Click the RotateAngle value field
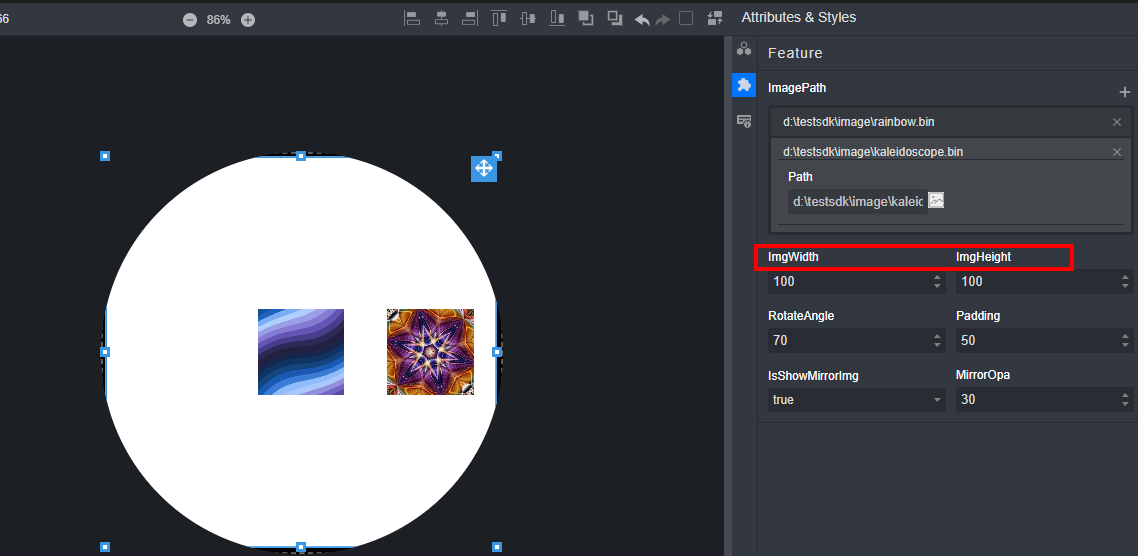The image size is (1138, 556). (x=848, y=341)
